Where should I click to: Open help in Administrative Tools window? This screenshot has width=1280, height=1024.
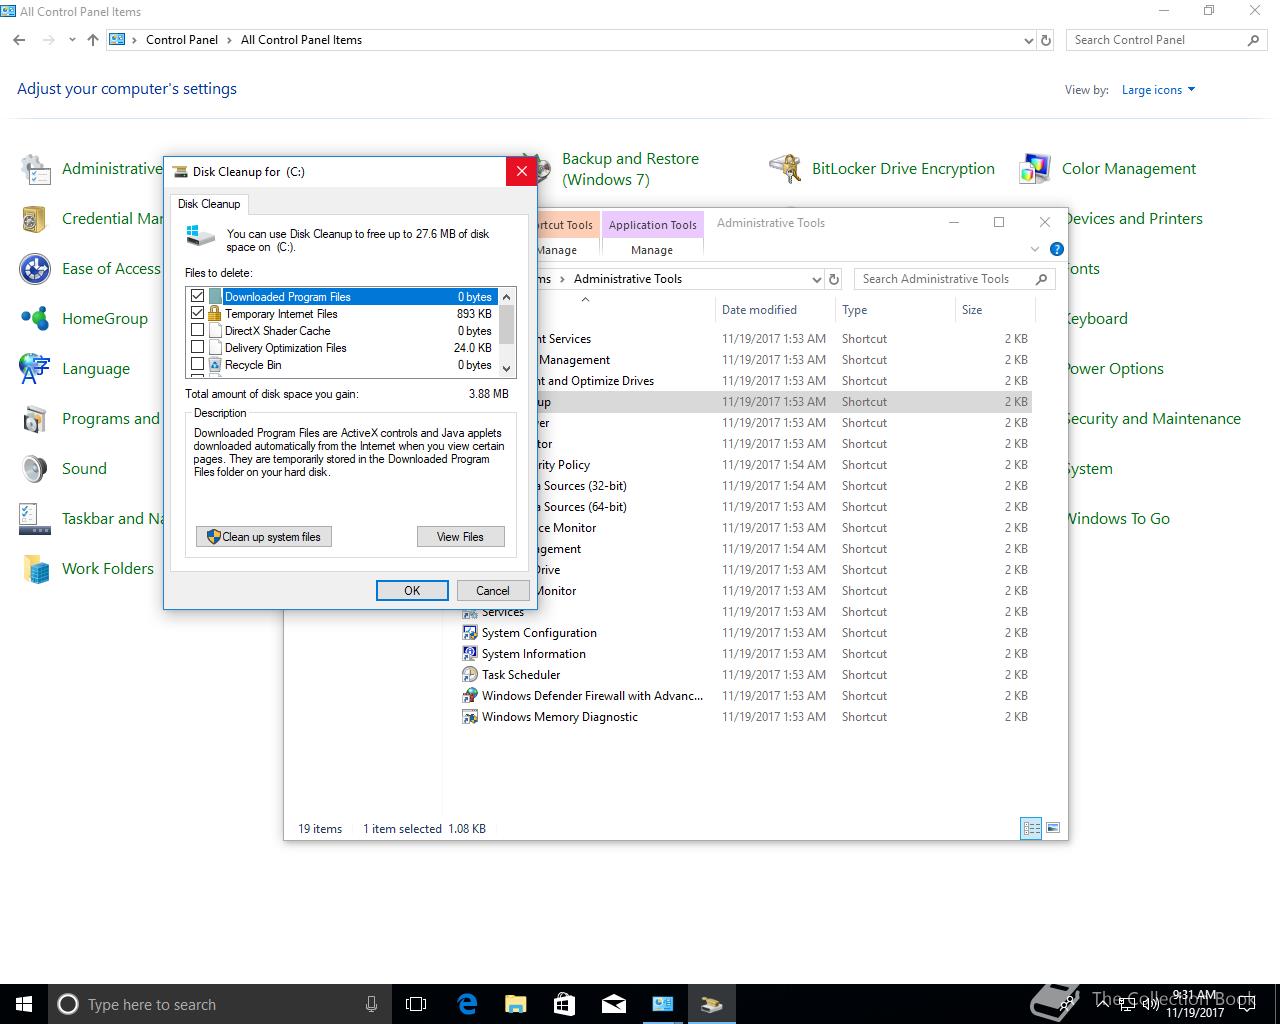pos(1057,249)
